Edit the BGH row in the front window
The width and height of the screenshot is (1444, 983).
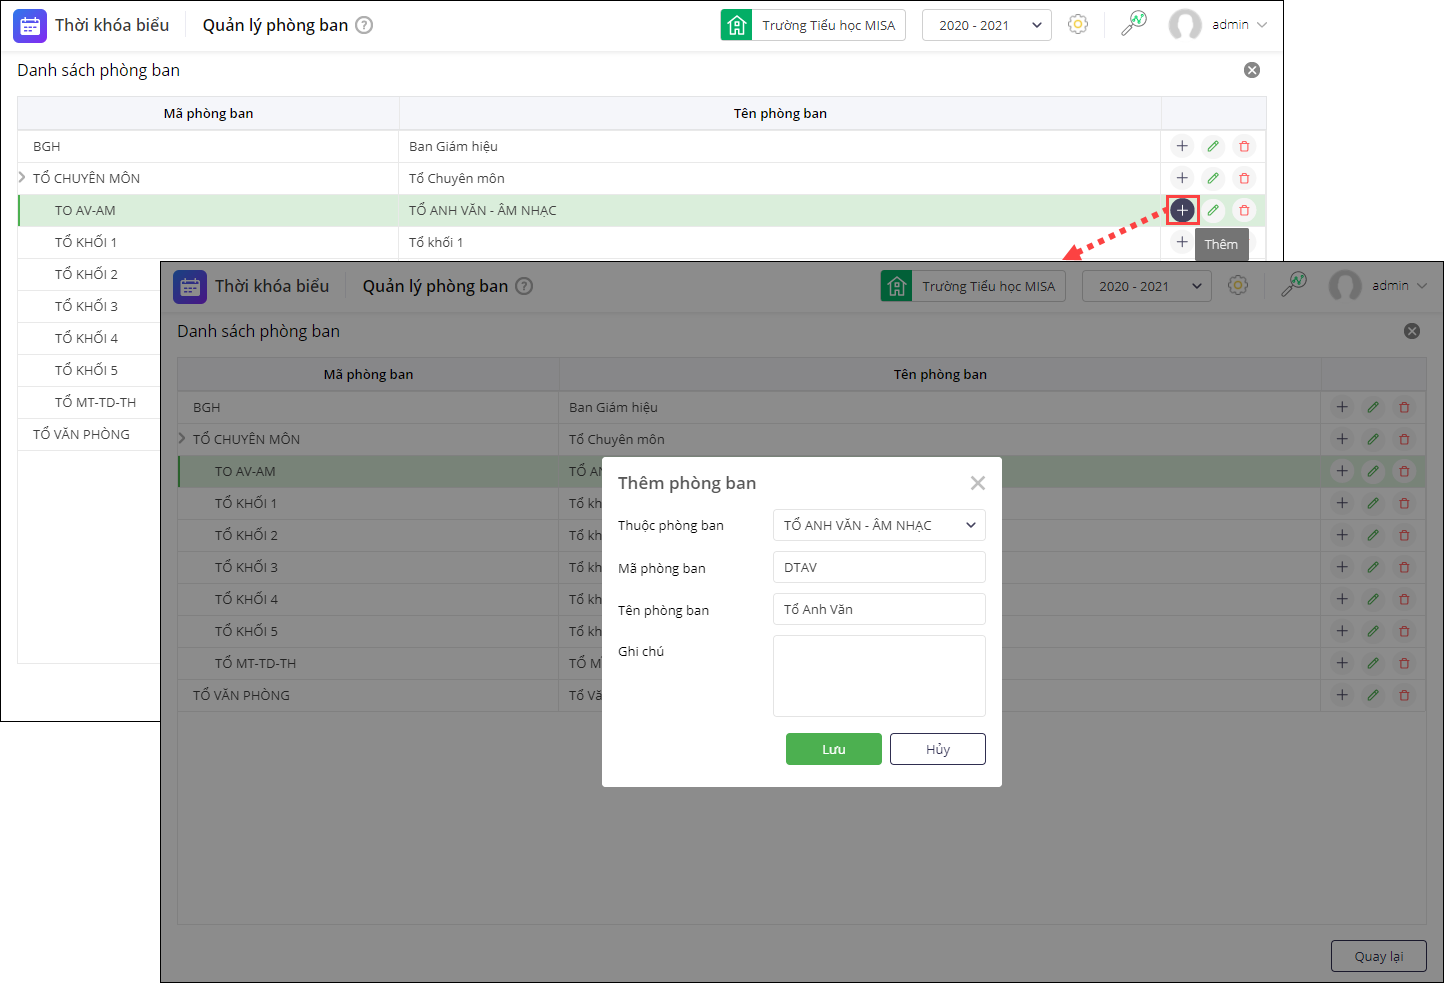click(1373, 407)
